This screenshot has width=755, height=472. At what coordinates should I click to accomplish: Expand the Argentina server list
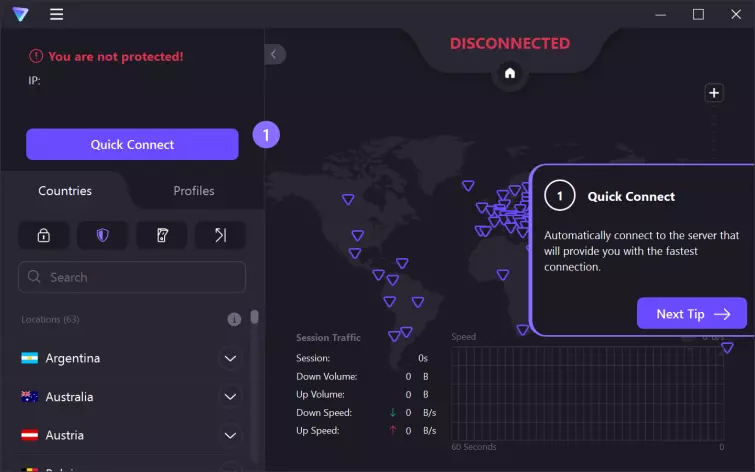[x=230, y=358]
